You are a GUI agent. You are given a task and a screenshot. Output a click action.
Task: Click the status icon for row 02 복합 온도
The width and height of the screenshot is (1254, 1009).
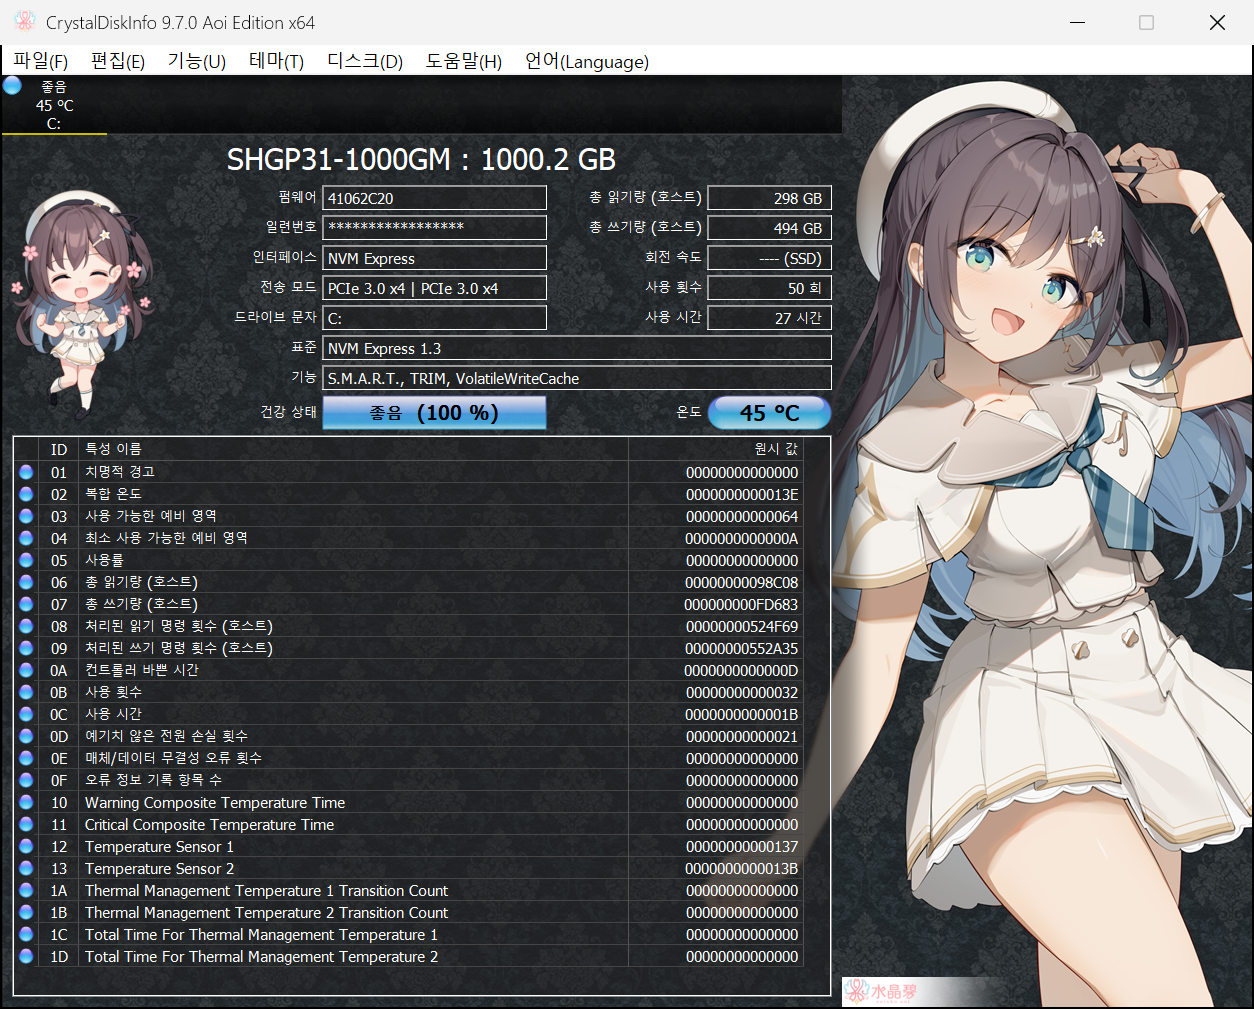(26, 494)
